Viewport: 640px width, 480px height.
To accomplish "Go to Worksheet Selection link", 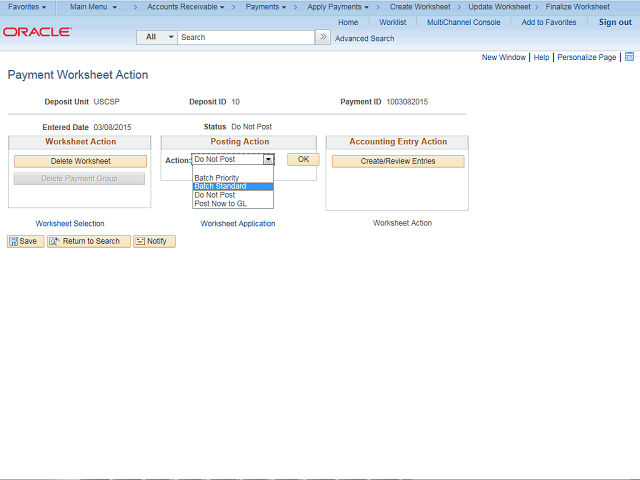I will click(x=70, y=224).
